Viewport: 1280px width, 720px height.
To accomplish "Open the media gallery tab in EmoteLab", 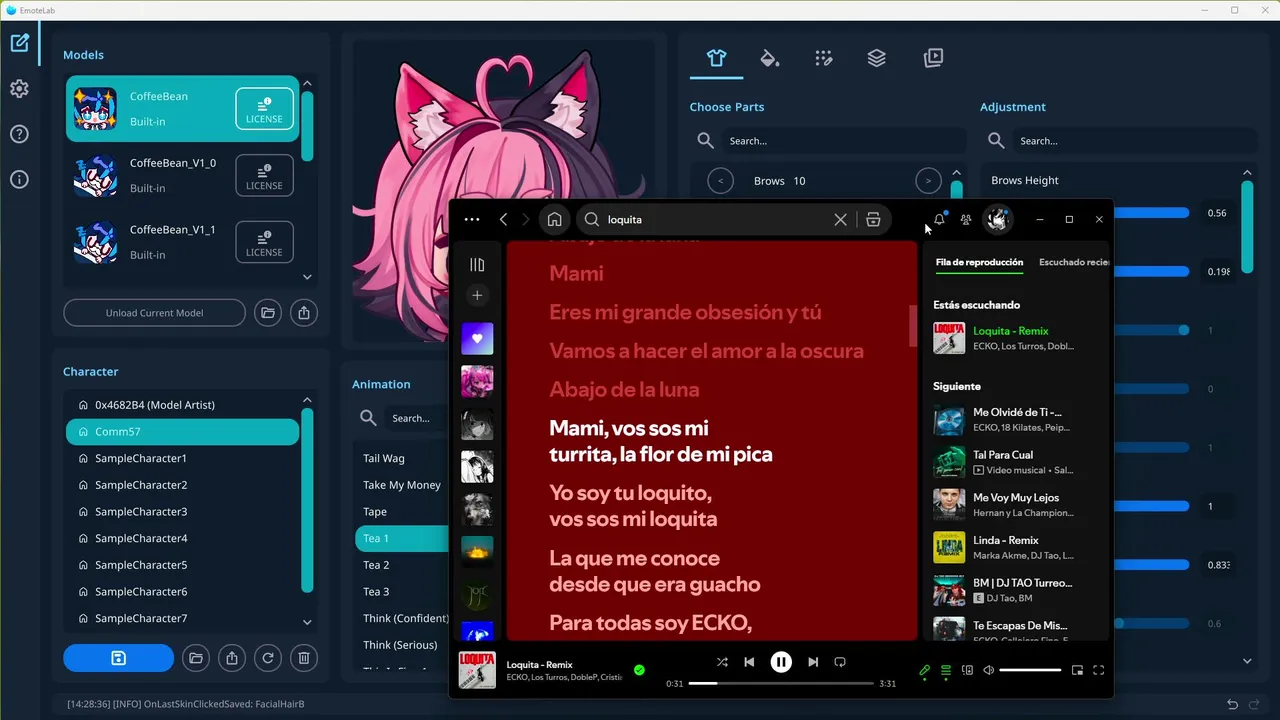I will 933,58.
